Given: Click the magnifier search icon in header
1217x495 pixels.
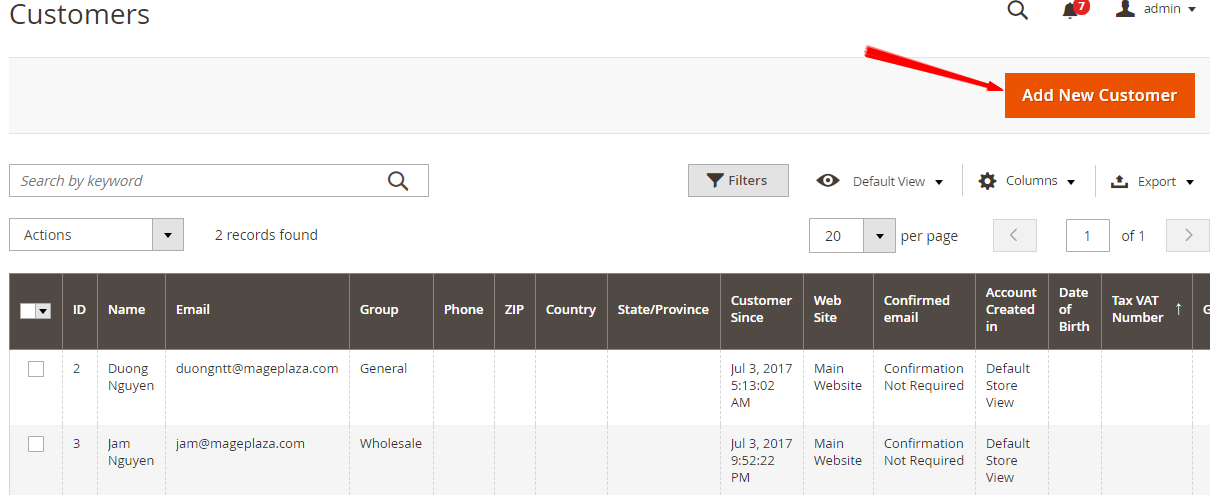Looking at the screenshot, I should pyautogui.click(x=1018, y=11).
